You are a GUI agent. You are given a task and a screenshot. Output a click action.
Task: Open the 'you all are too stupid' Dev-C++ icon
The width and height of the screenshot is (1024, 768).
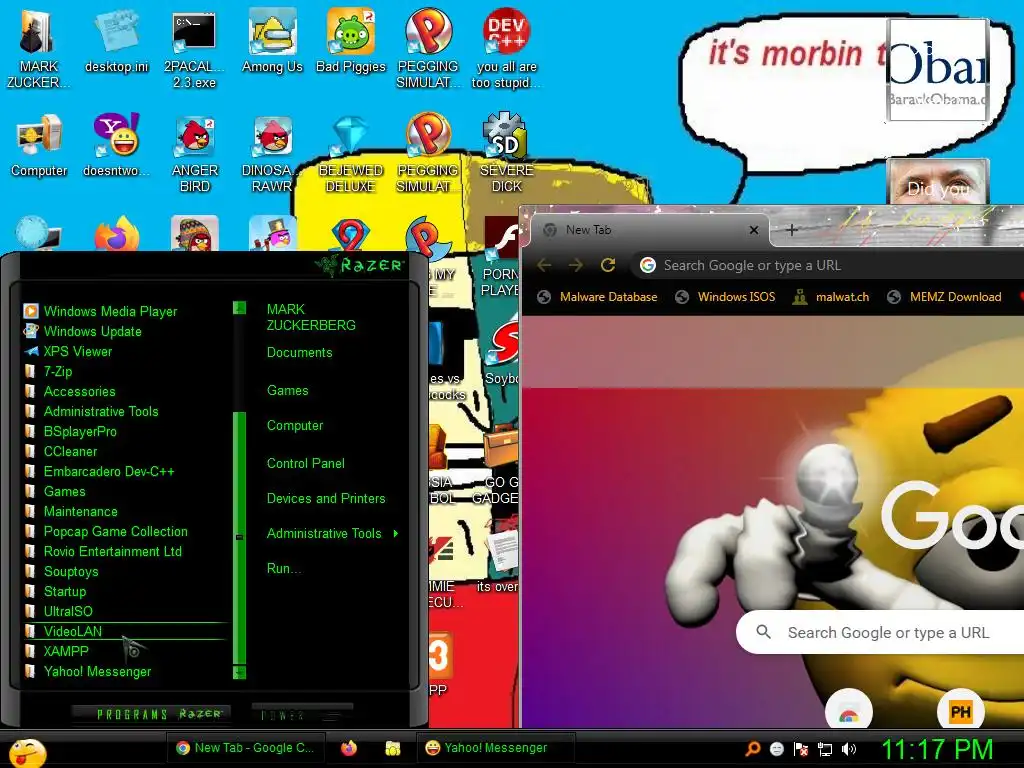point(506,49)
